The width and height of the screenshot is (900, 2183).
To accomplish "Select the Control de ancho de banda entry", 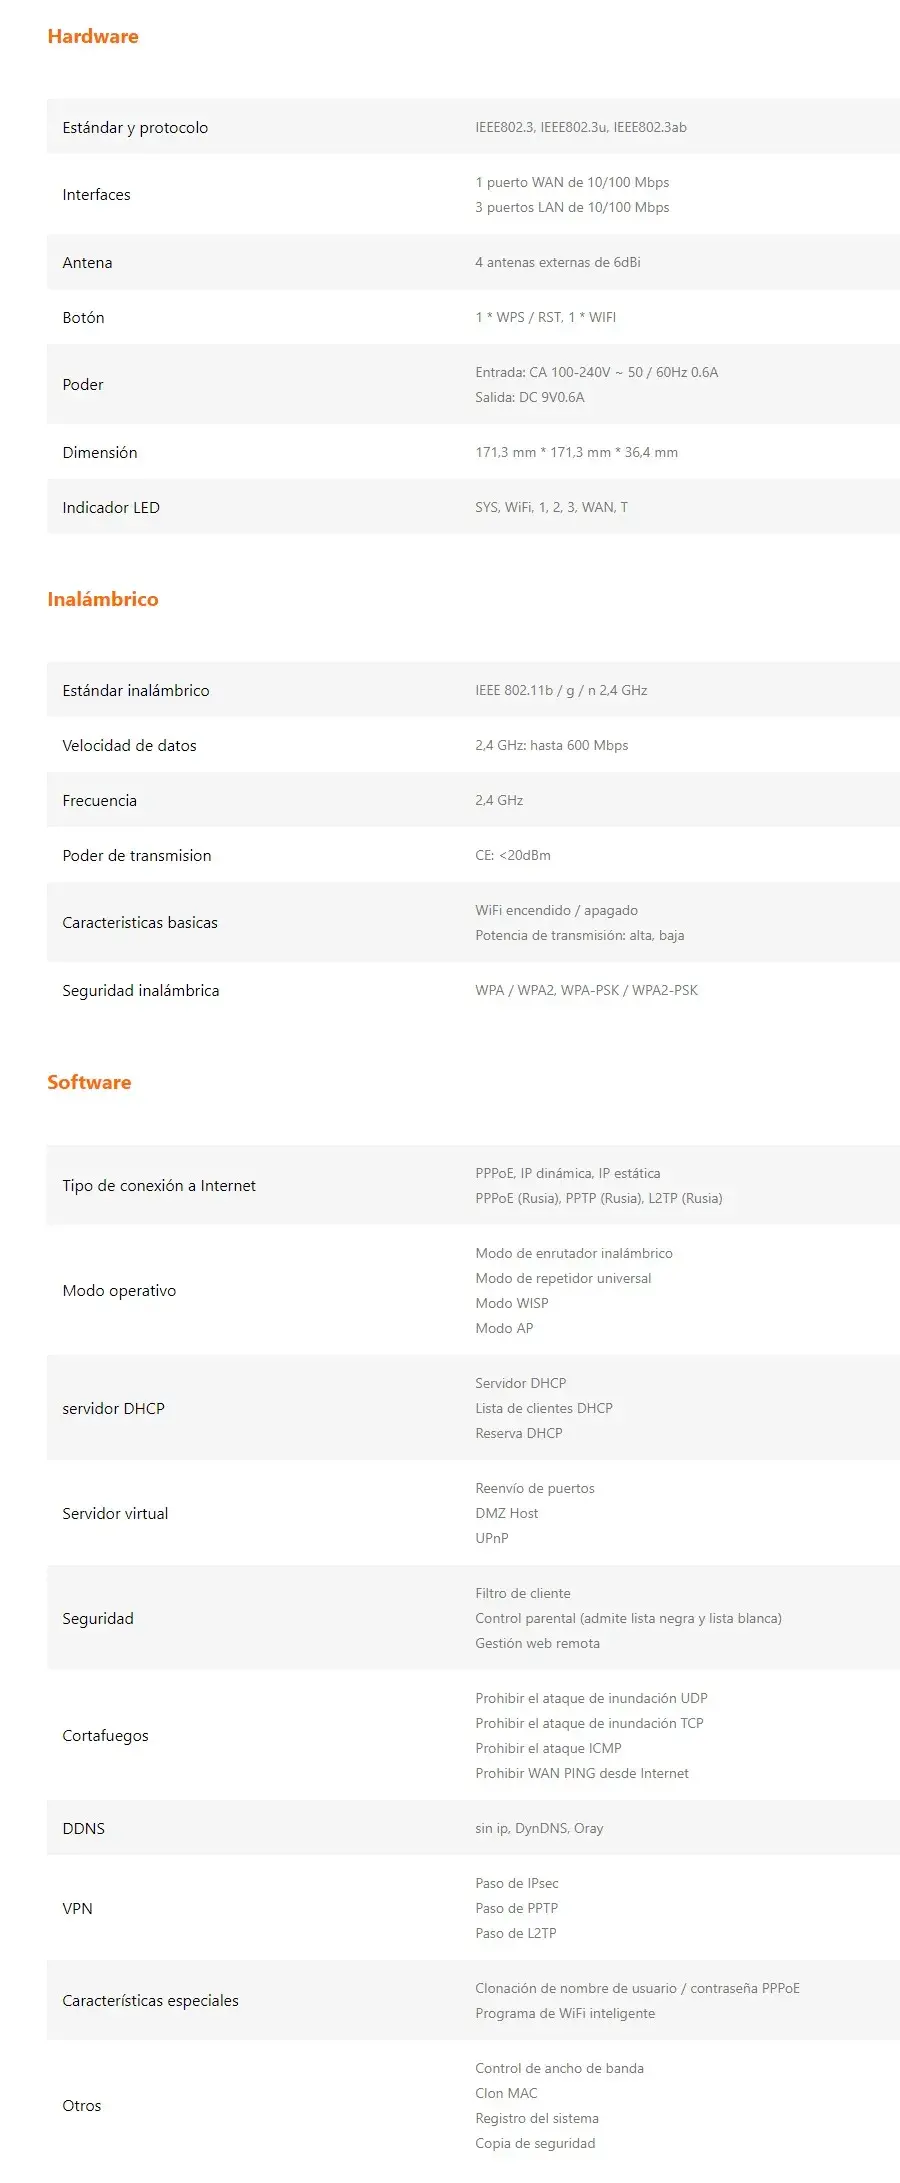I will (x=560, y=2068).
